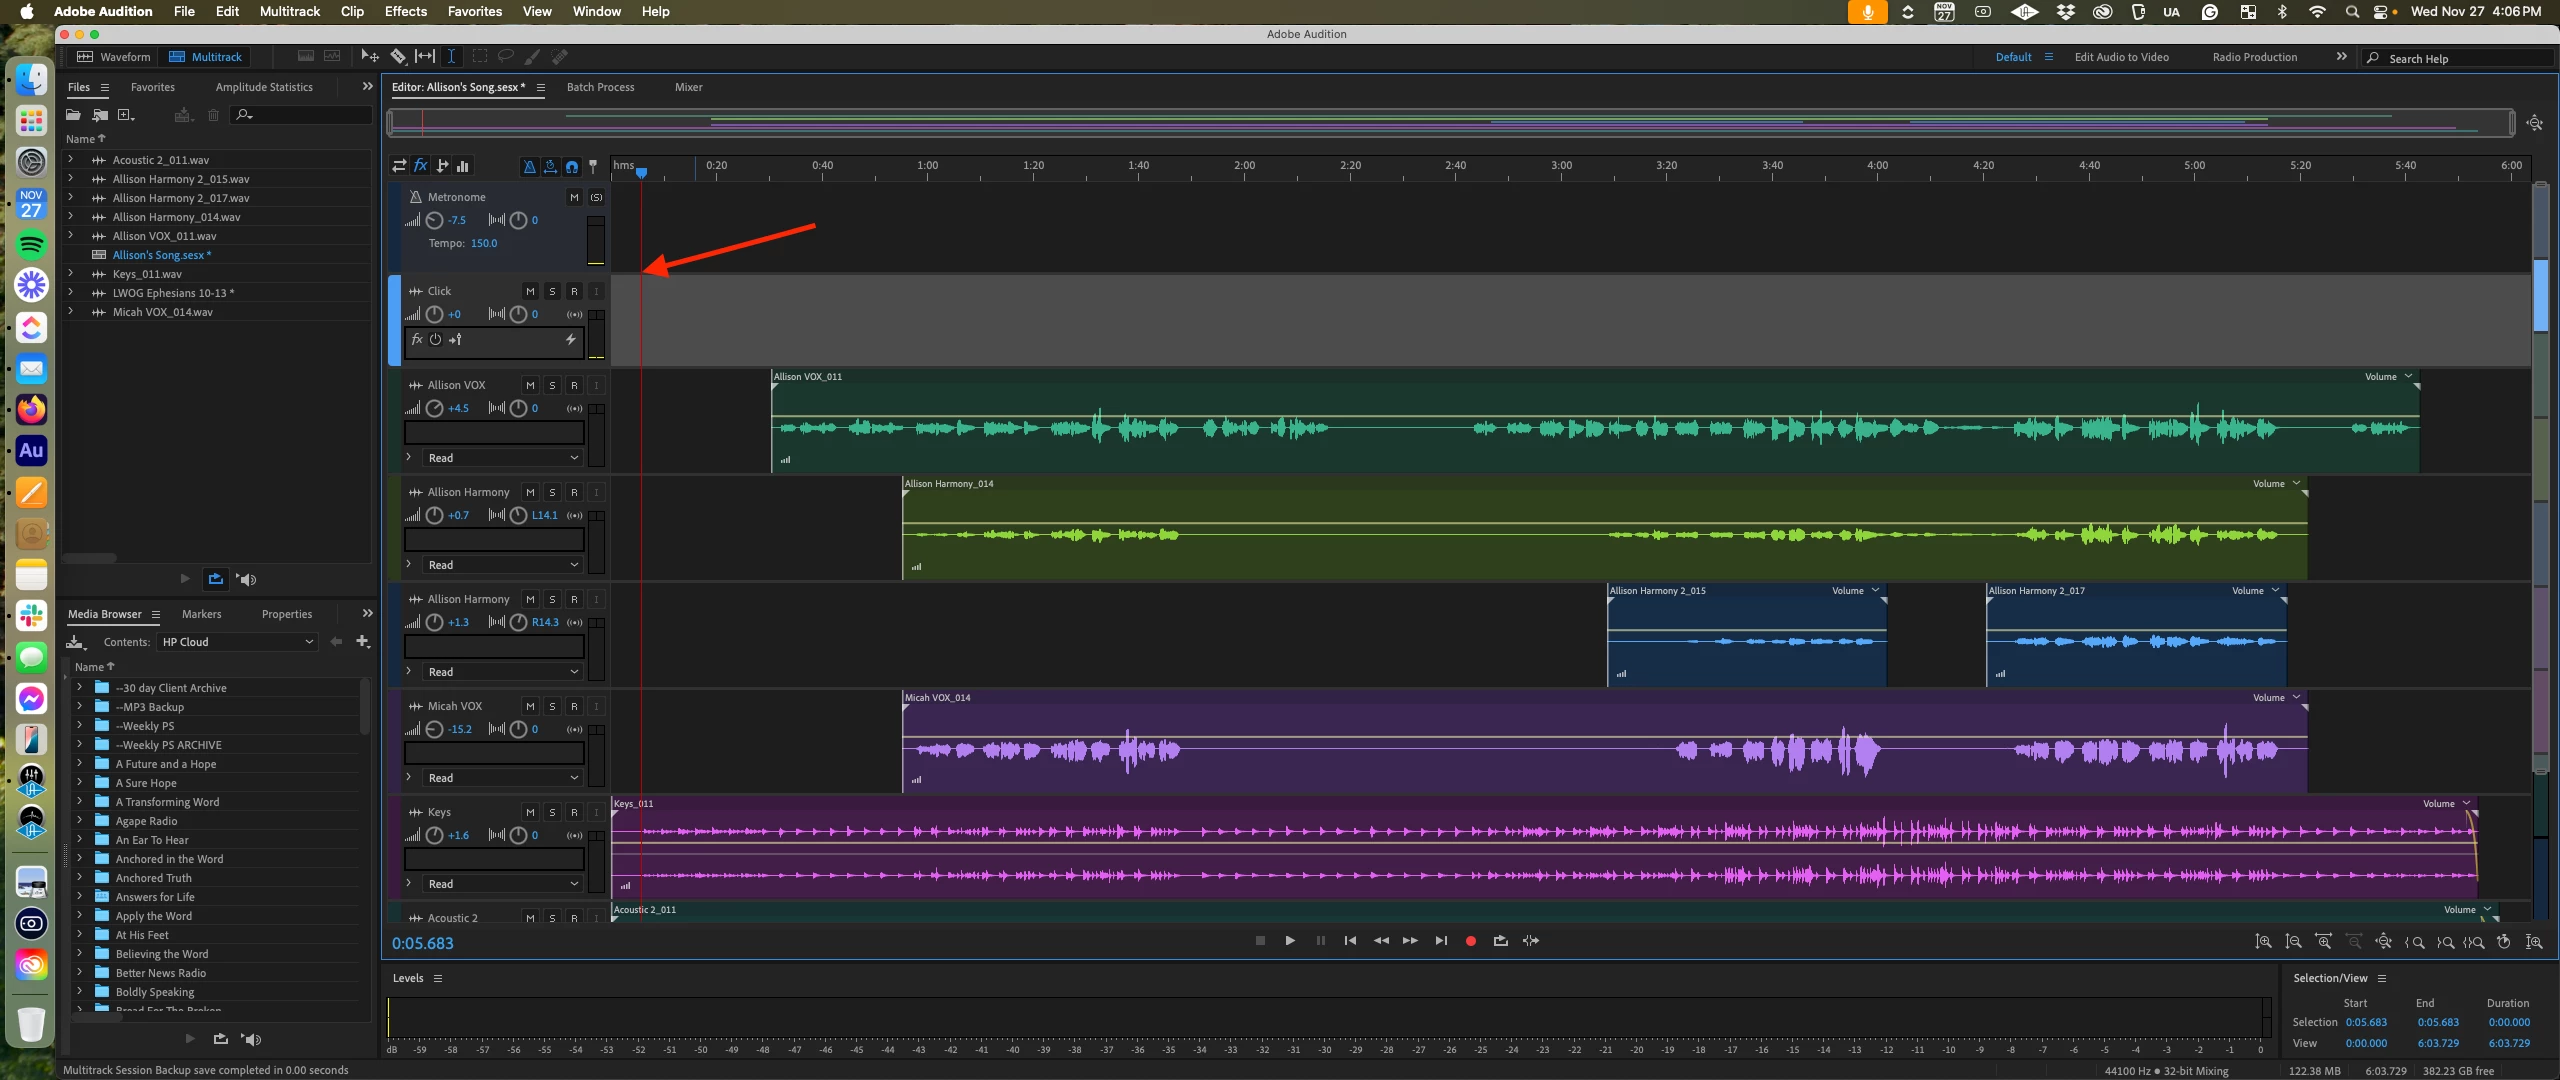Switch to Waveform view button
Viewport: 2560px width, 1080px height.
(114, 57)
